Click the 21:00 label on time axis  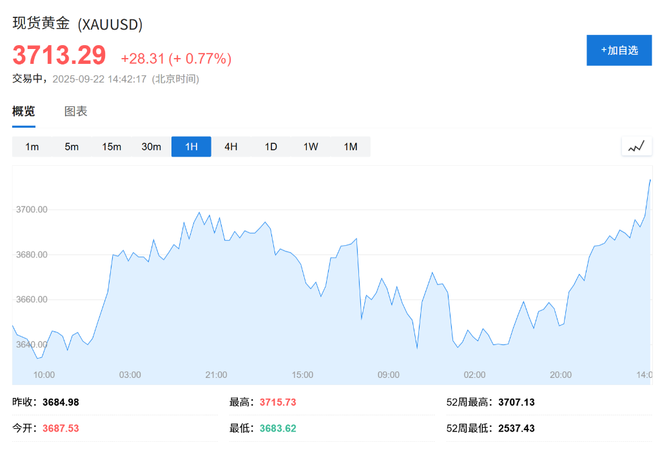click(x=216, y=375)
